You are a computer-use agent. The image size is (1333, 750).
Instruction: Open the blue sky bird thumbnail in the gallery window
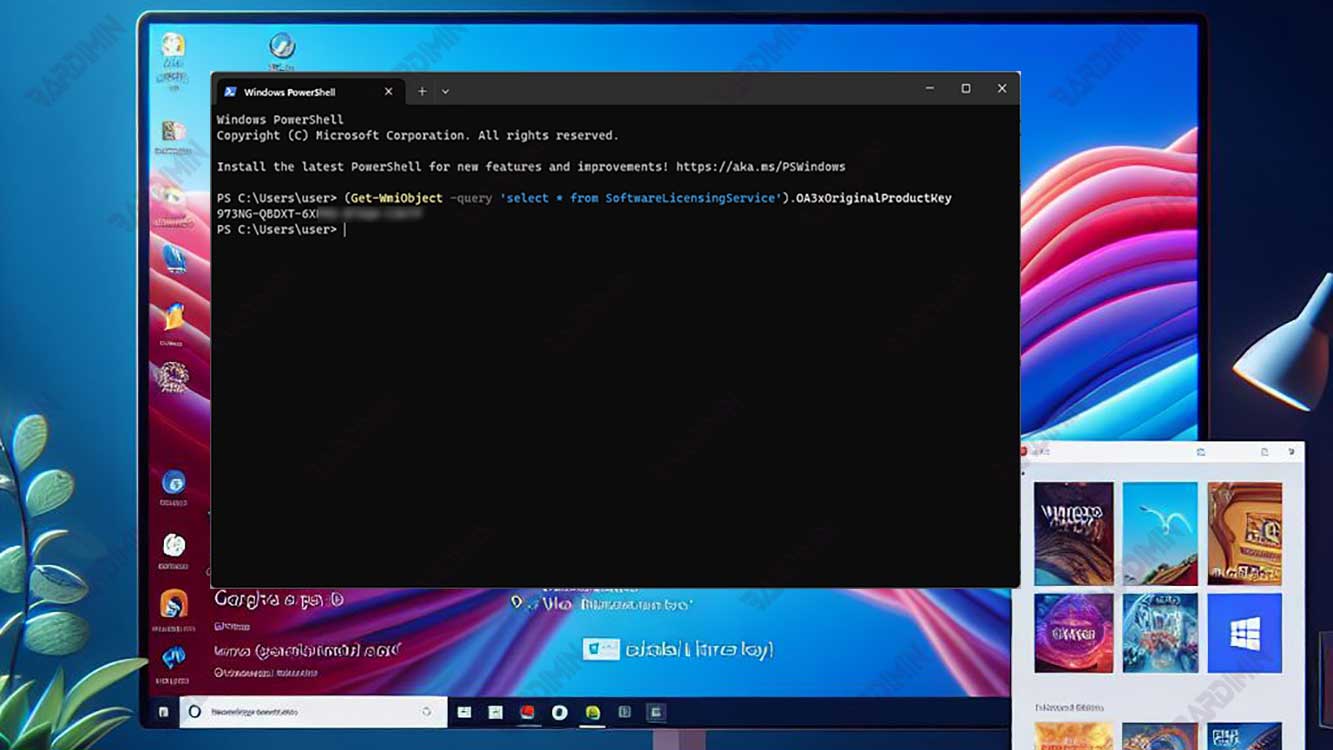[x=1160, y=534]
